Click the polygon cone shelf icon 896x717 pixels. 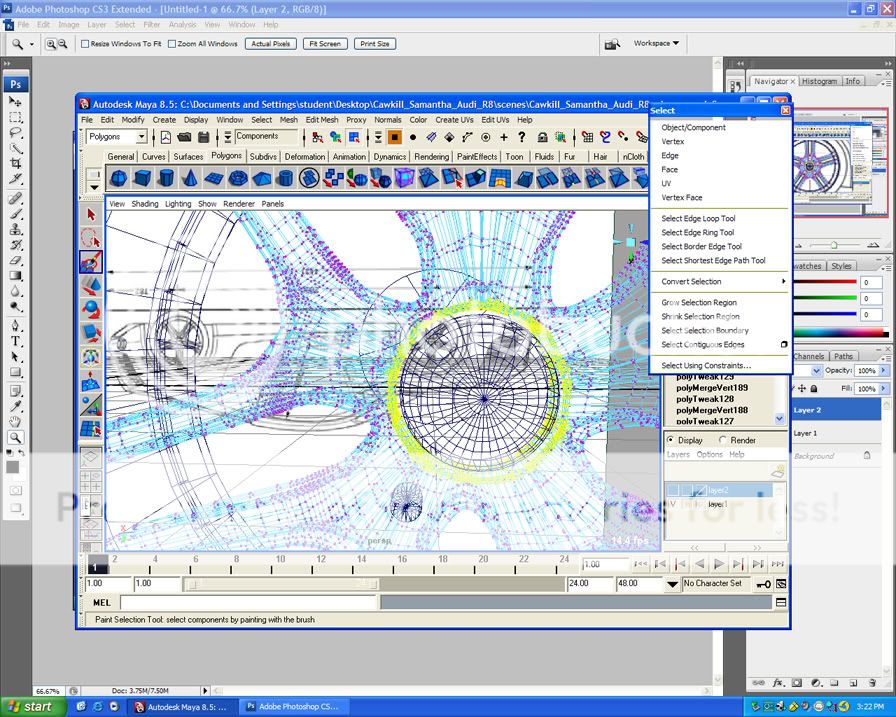pos(190,178)
